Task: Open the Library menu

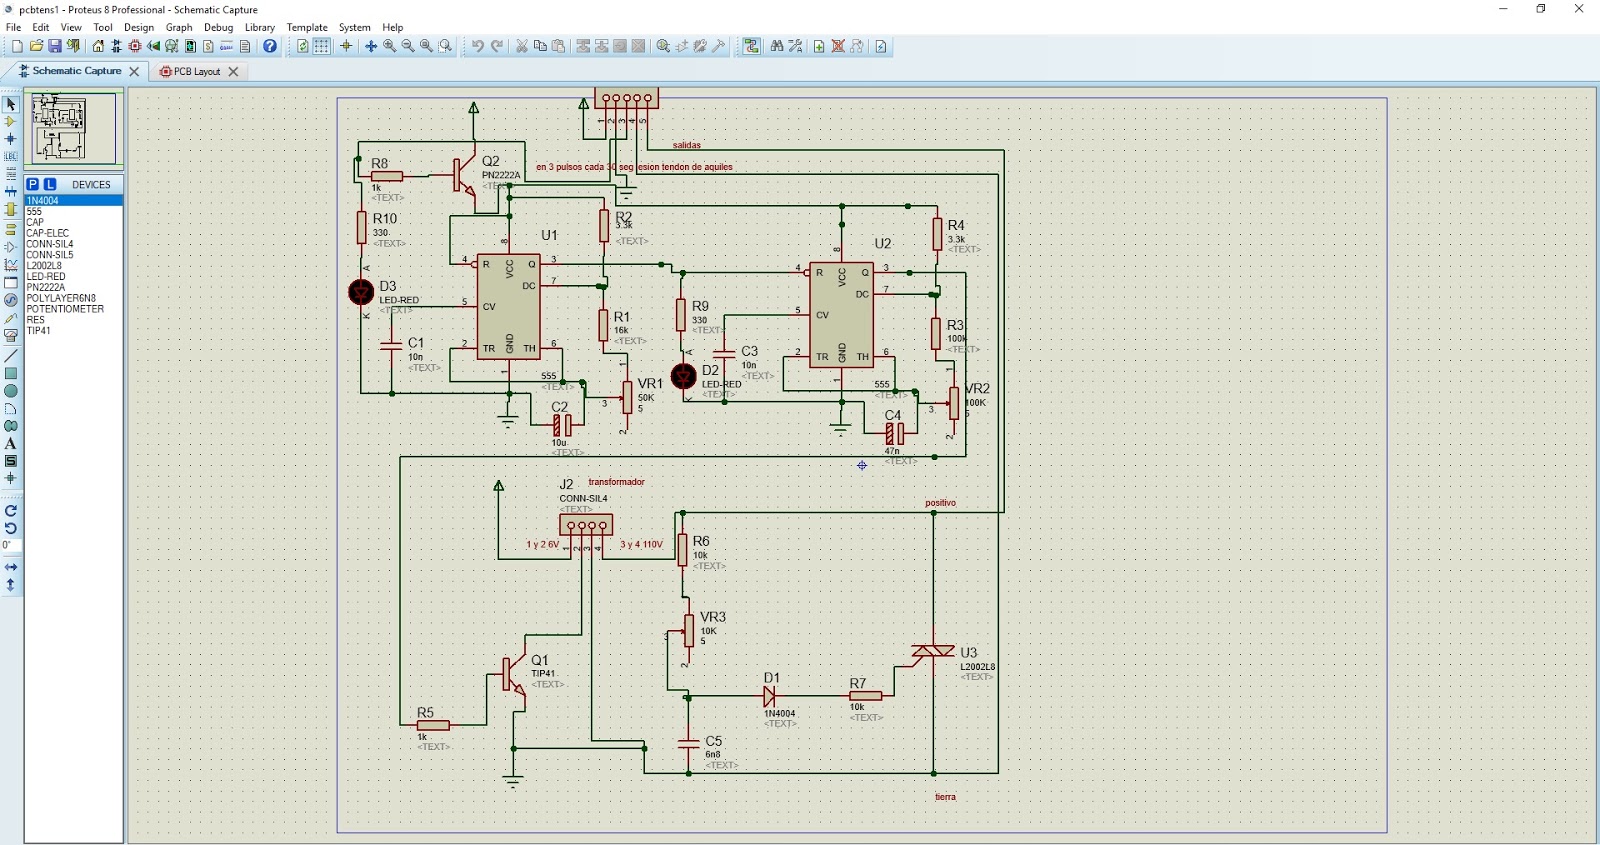Action: [x=260, y=27]
